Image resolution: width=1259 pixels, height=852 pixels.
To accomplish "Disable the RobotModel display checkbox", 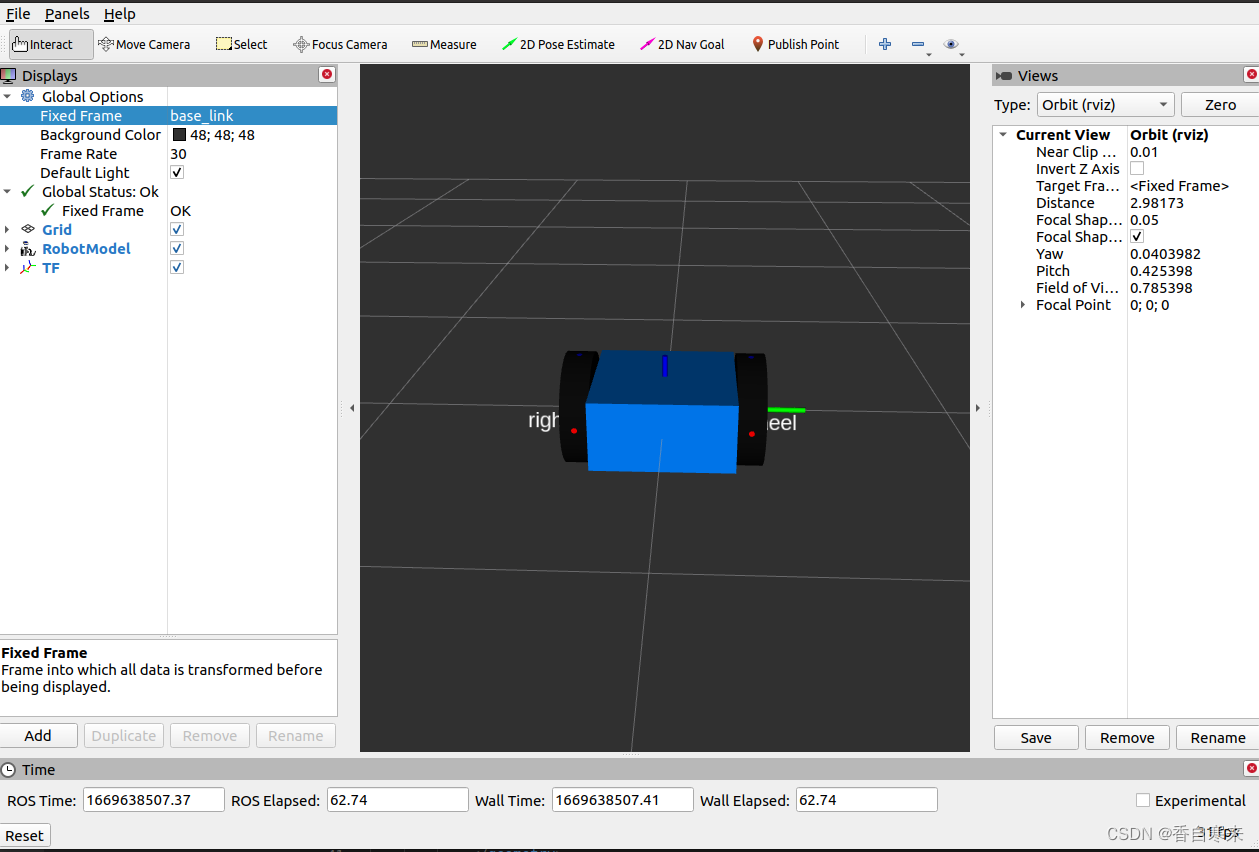I will point(177,248).
